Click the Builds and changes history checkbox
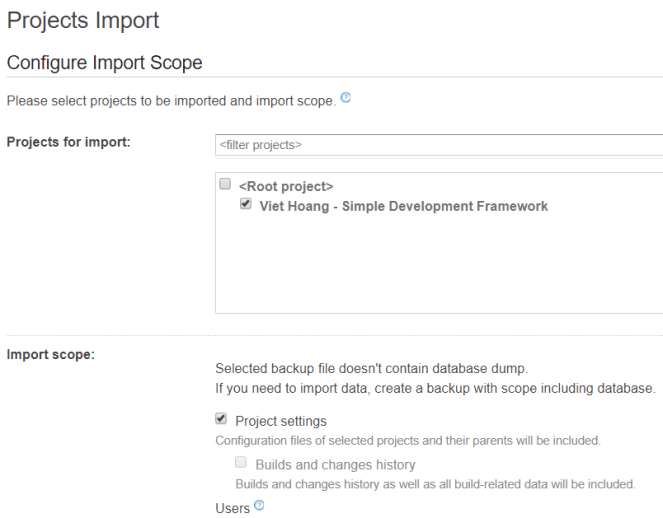 click(241, 463)
